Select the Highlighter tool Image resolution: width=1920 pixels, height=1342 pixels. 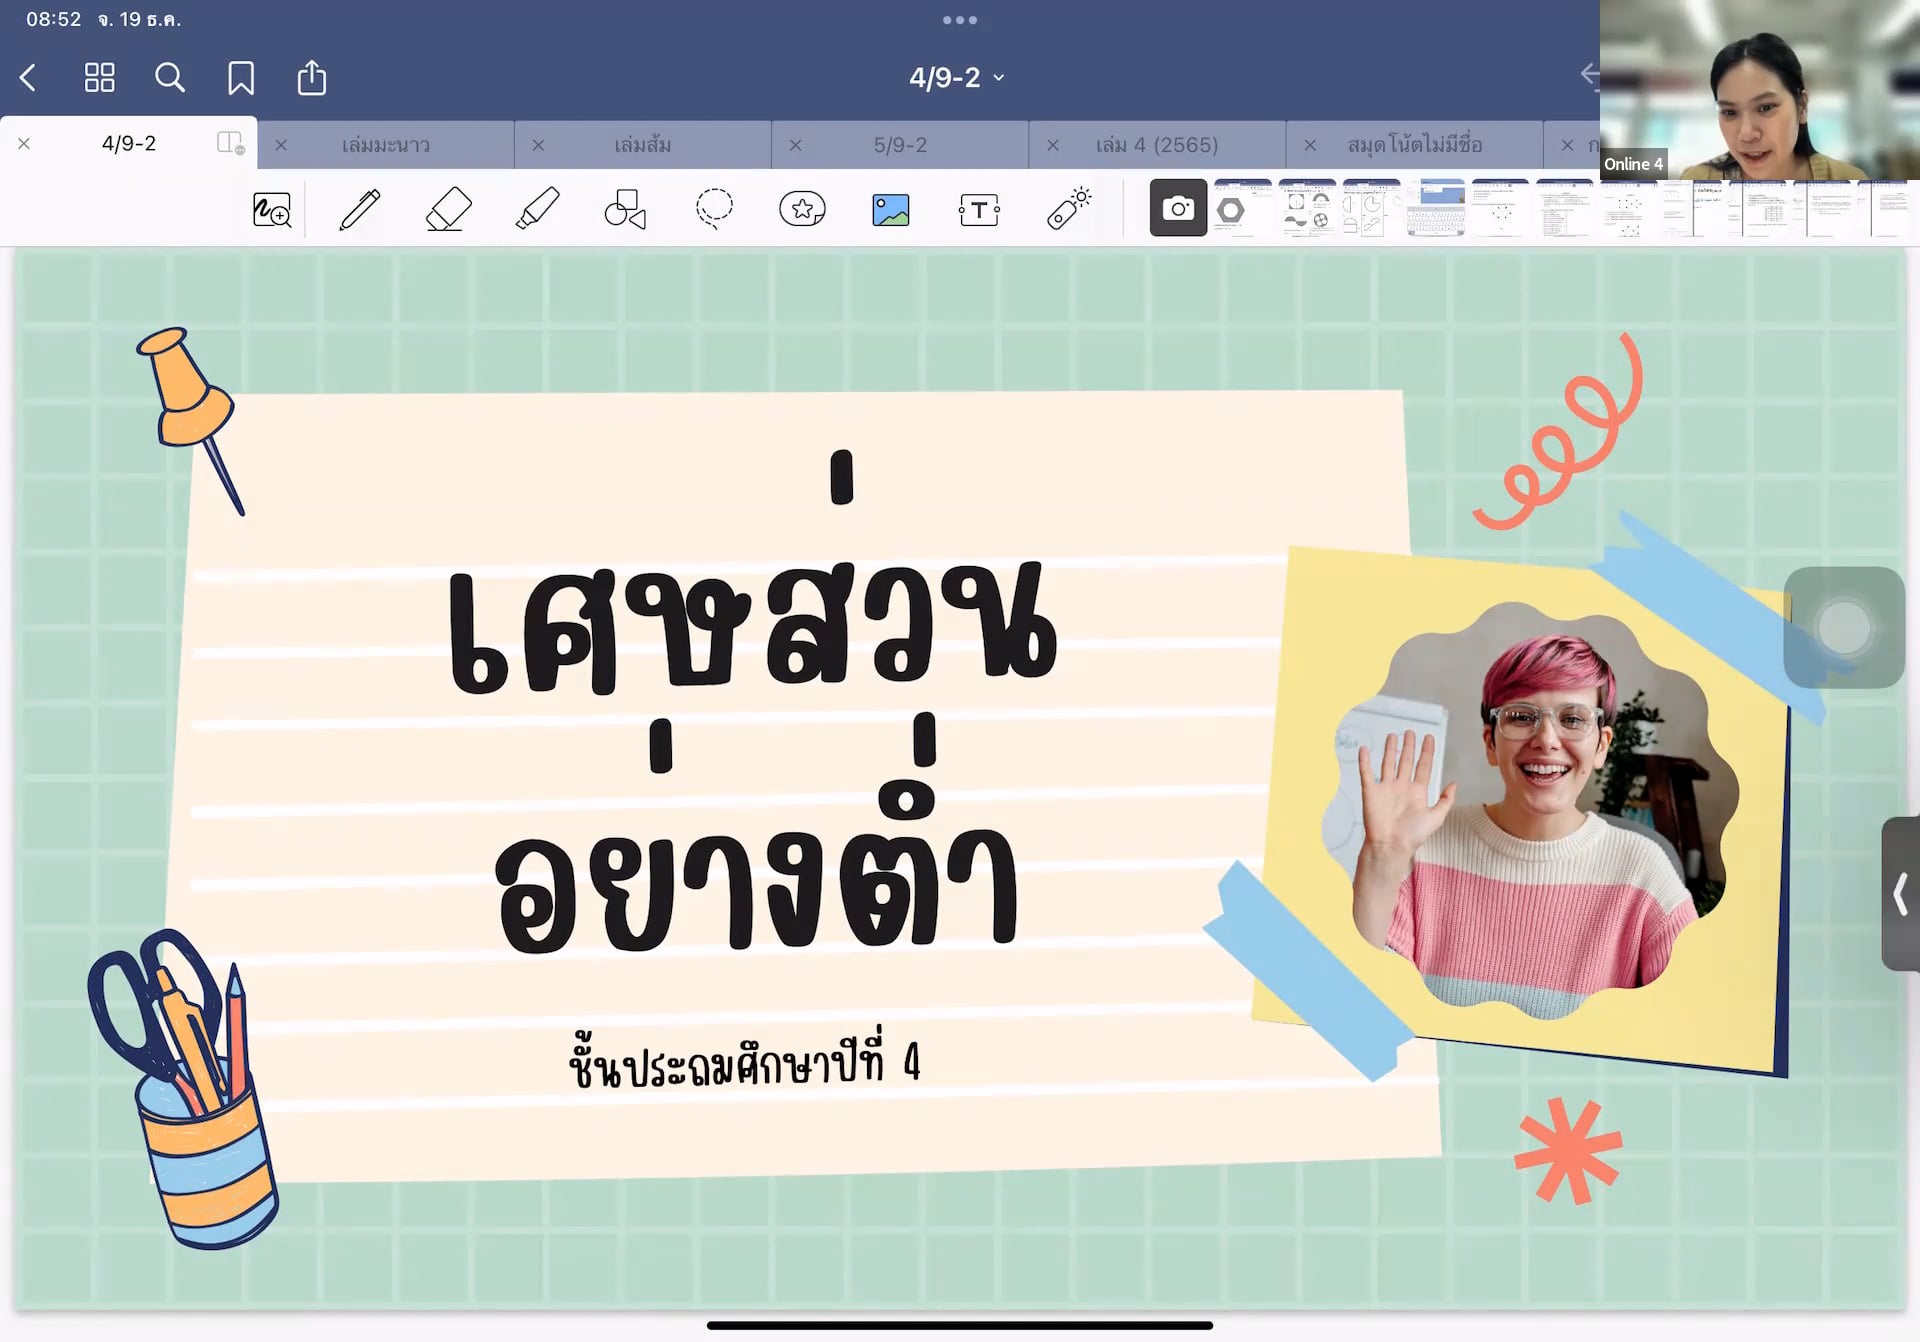[537, 210]
